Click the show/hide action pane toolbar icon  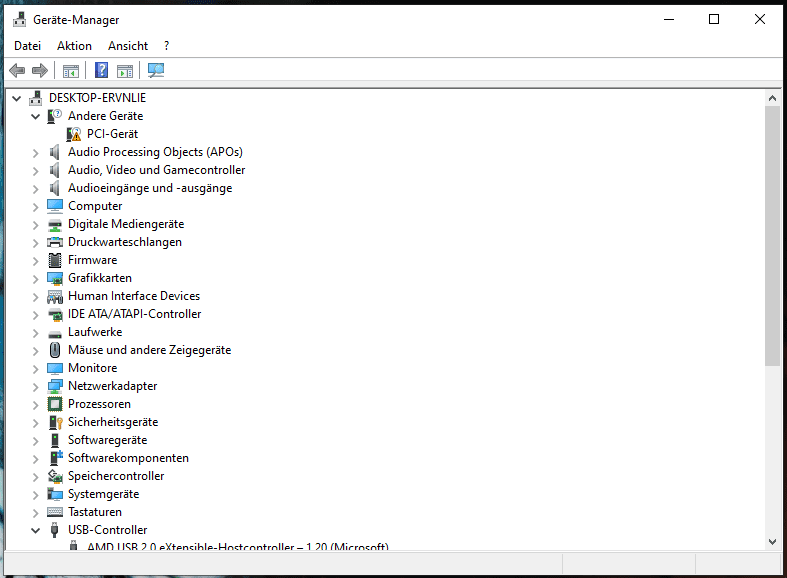click(125, 71)
